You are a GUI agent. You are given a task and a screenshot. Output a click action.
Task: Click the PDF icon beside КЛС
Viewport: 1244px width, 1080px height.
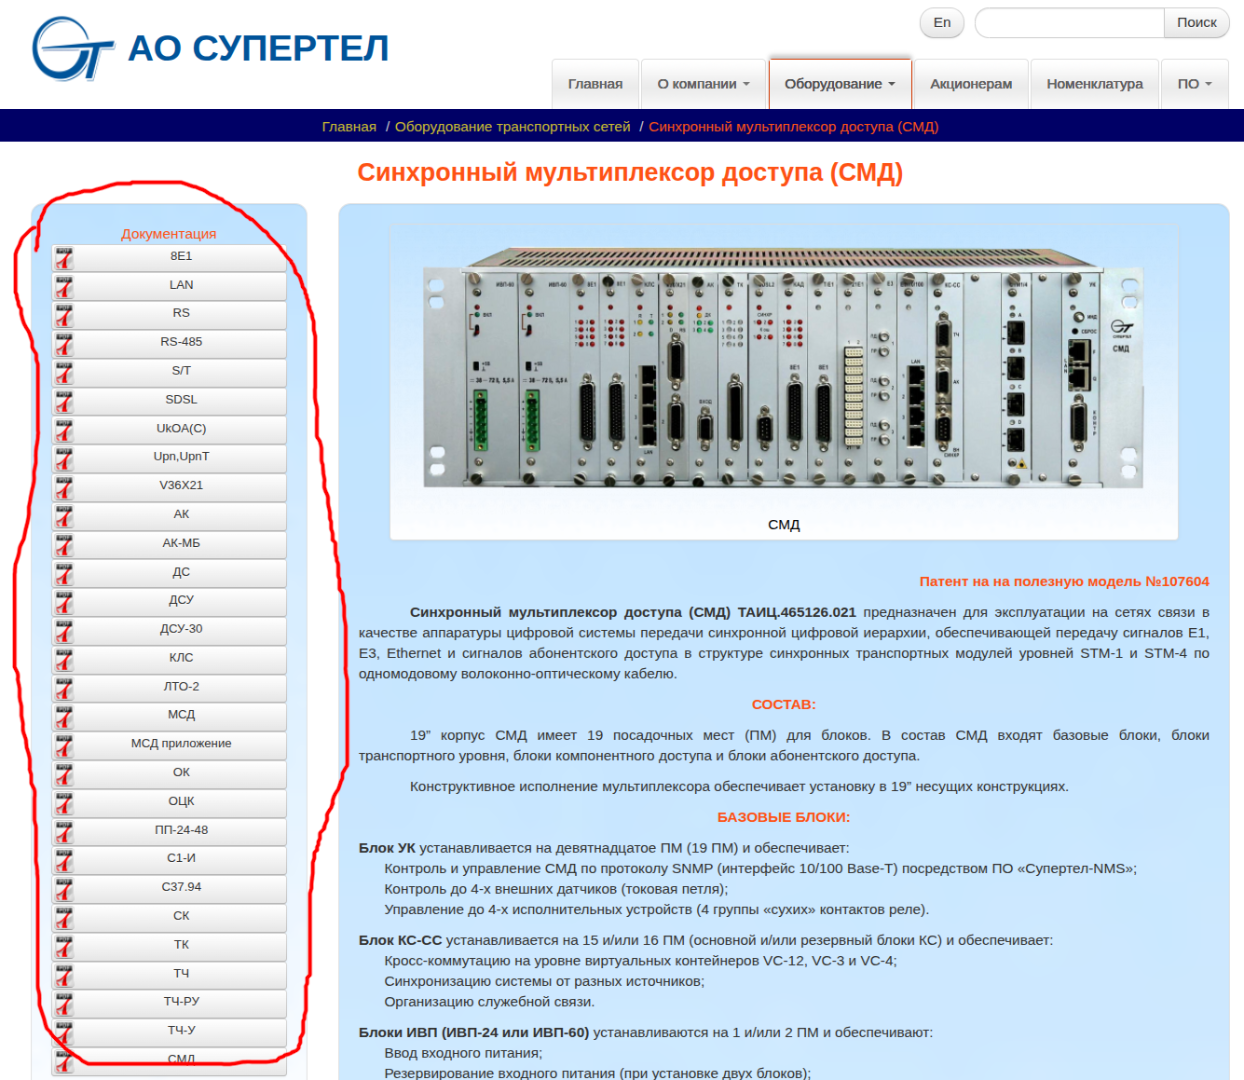coord(64,660)
